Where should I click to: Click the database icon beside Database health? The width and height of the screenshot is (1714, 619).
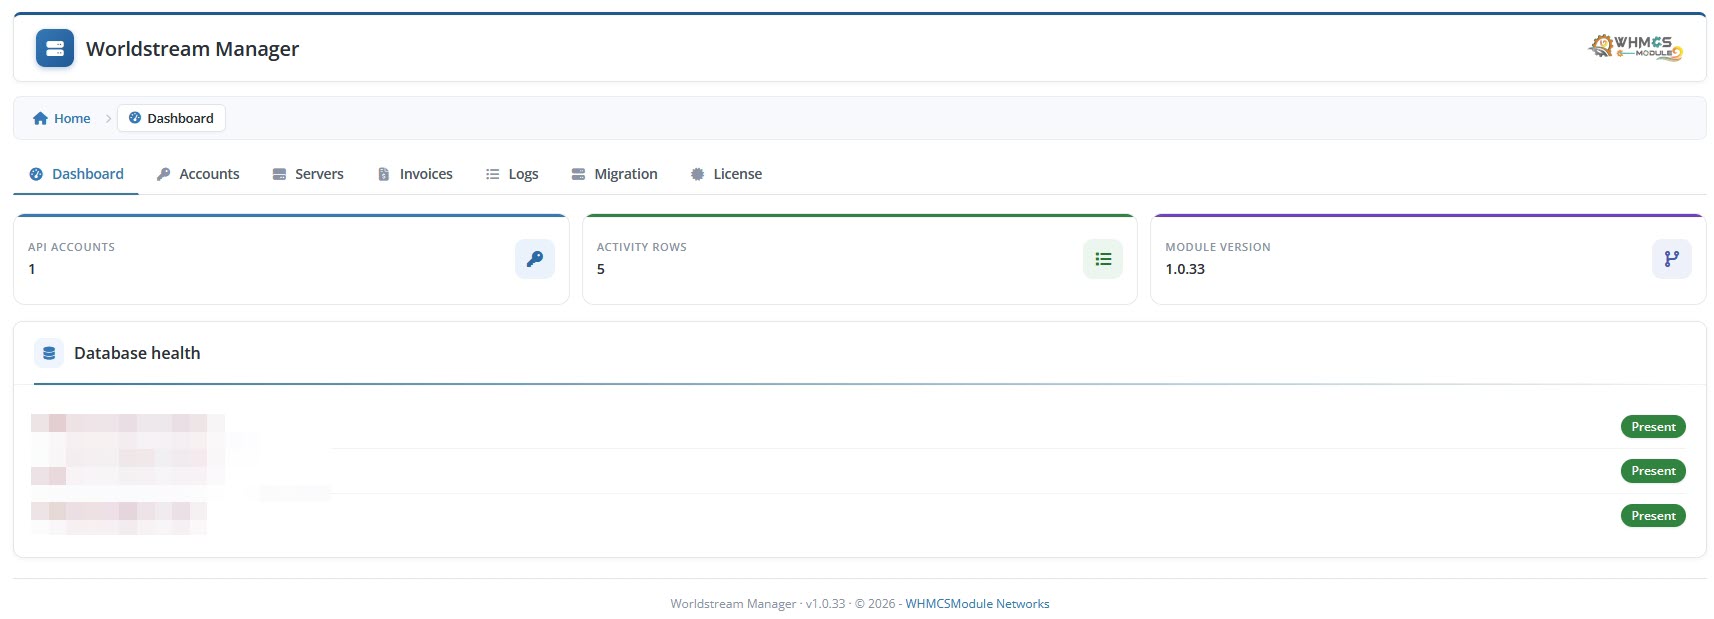49,353
